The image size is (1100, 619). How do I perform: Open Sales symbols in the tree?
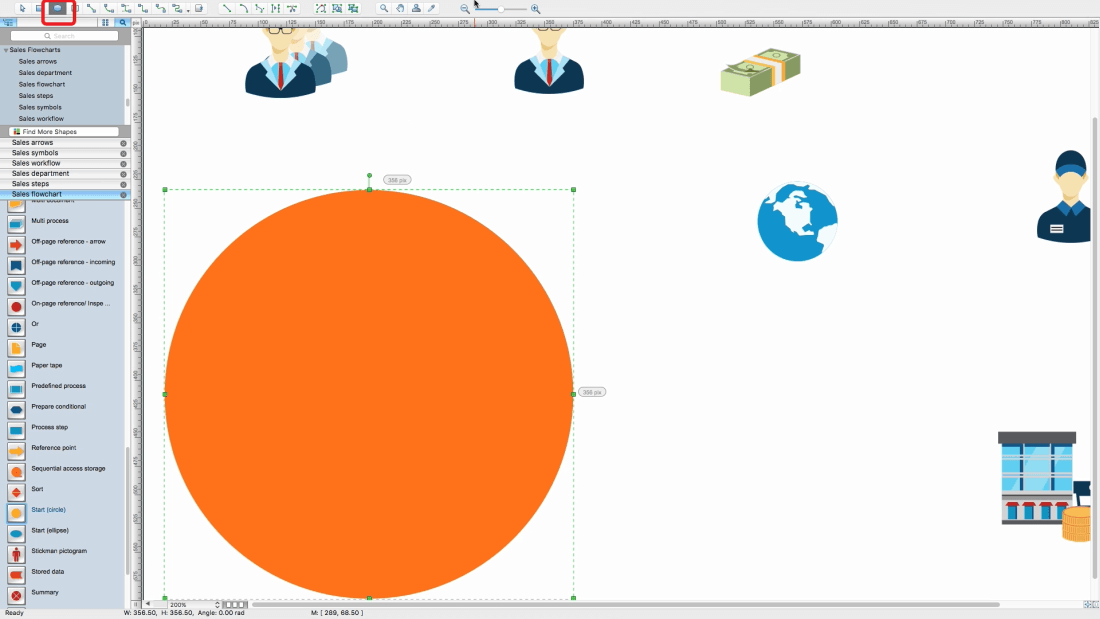pyautogui.click(x=40, y=107)
